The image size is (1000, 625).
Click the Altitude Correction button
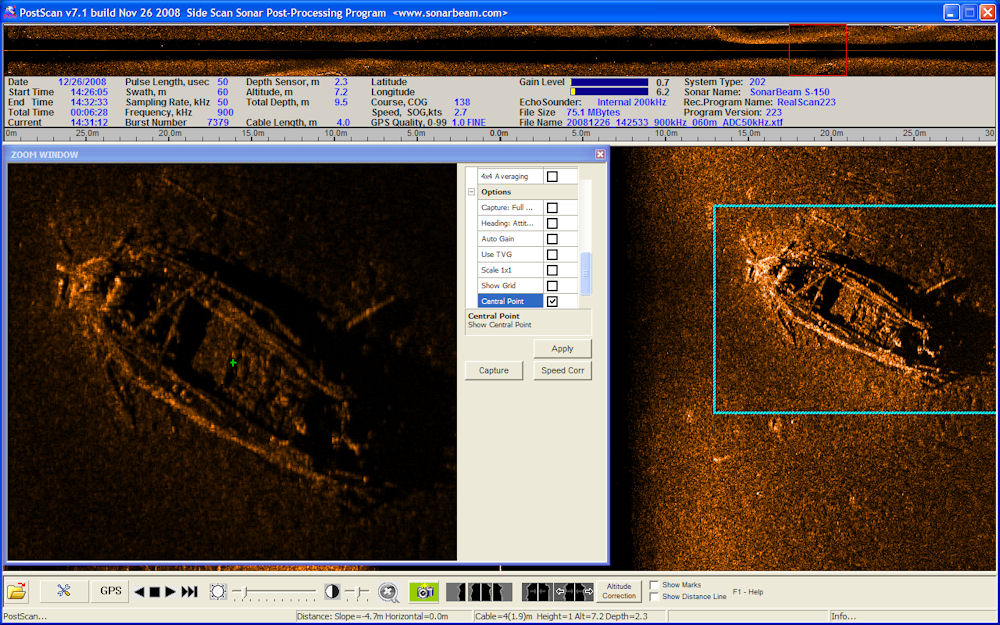(619, 591)
